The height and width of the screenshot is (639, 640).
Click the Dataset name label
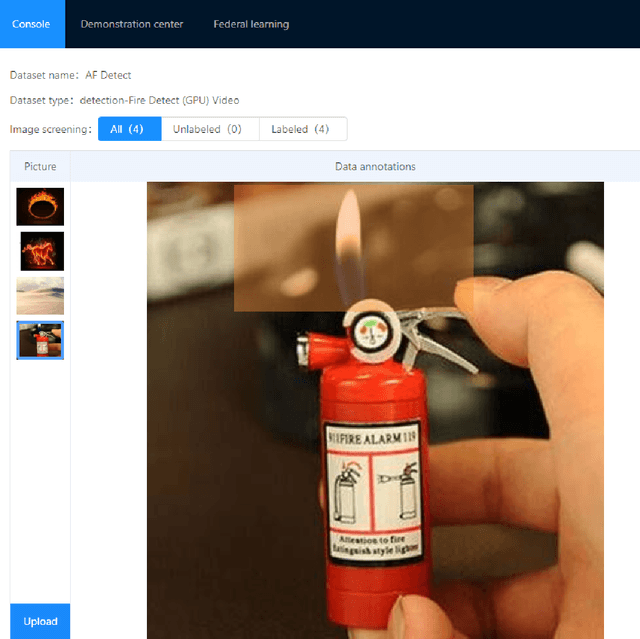[x=44, y=75]
